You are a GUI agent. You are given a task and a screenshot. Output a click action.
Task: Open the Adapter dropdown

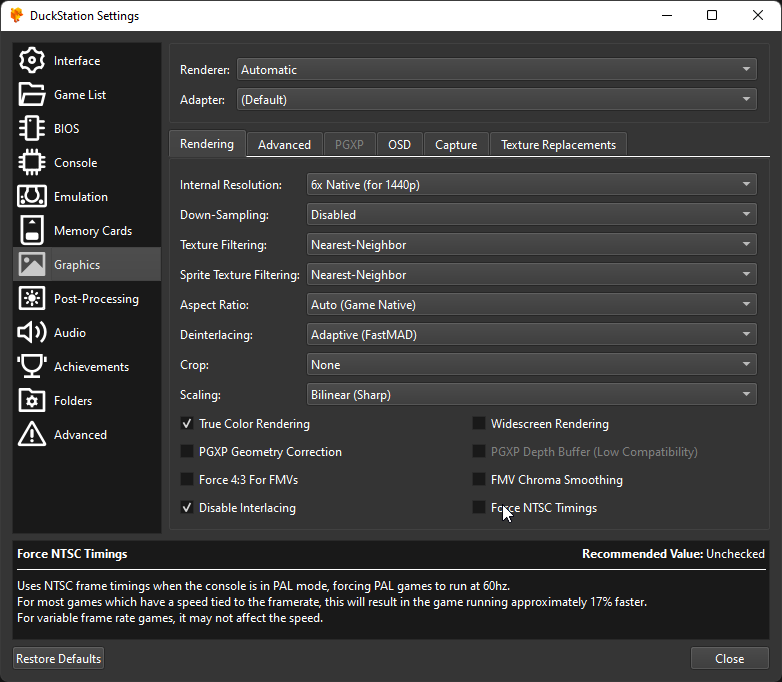tap(497, 99)
